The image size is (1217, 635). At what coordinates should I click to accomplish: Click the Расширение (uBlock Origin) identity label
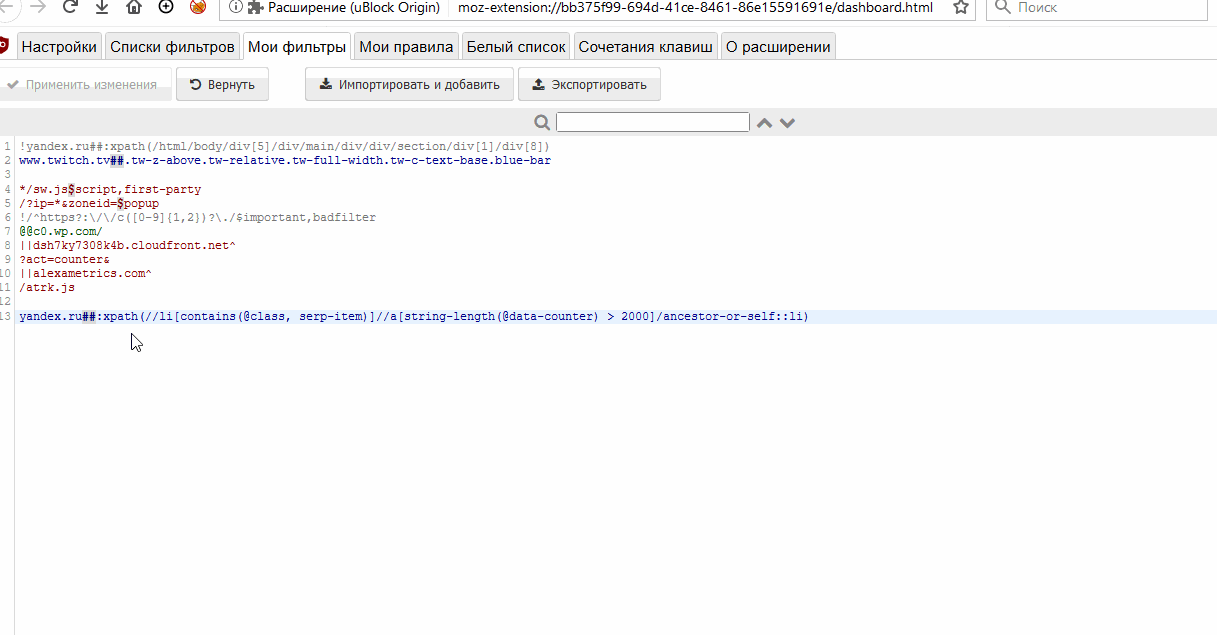click(344, 7)
